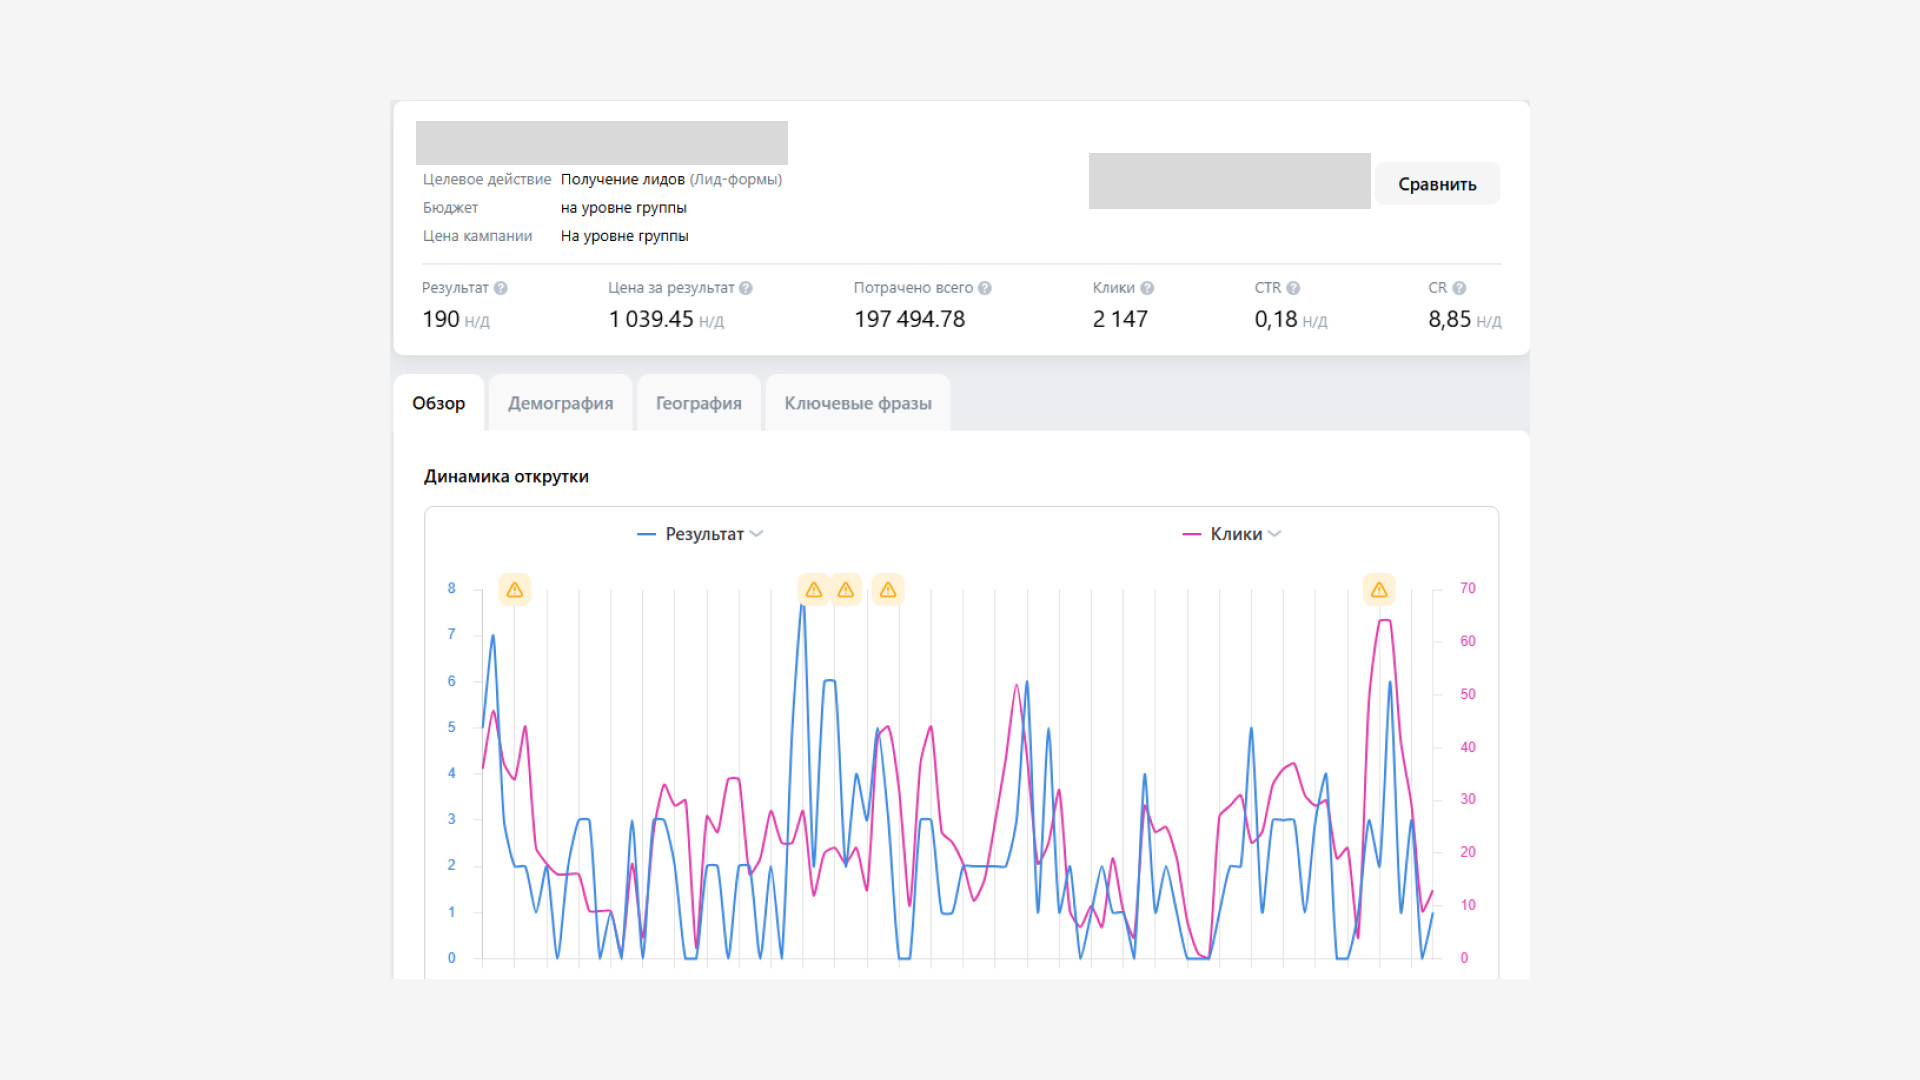Click the help icon beside CTR
This screenshot has height=1080, width=1920.
1293,288
